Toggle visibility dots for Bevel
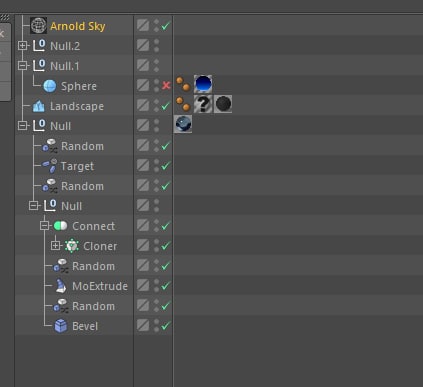 pyautogui.click(x=156, y=326)
